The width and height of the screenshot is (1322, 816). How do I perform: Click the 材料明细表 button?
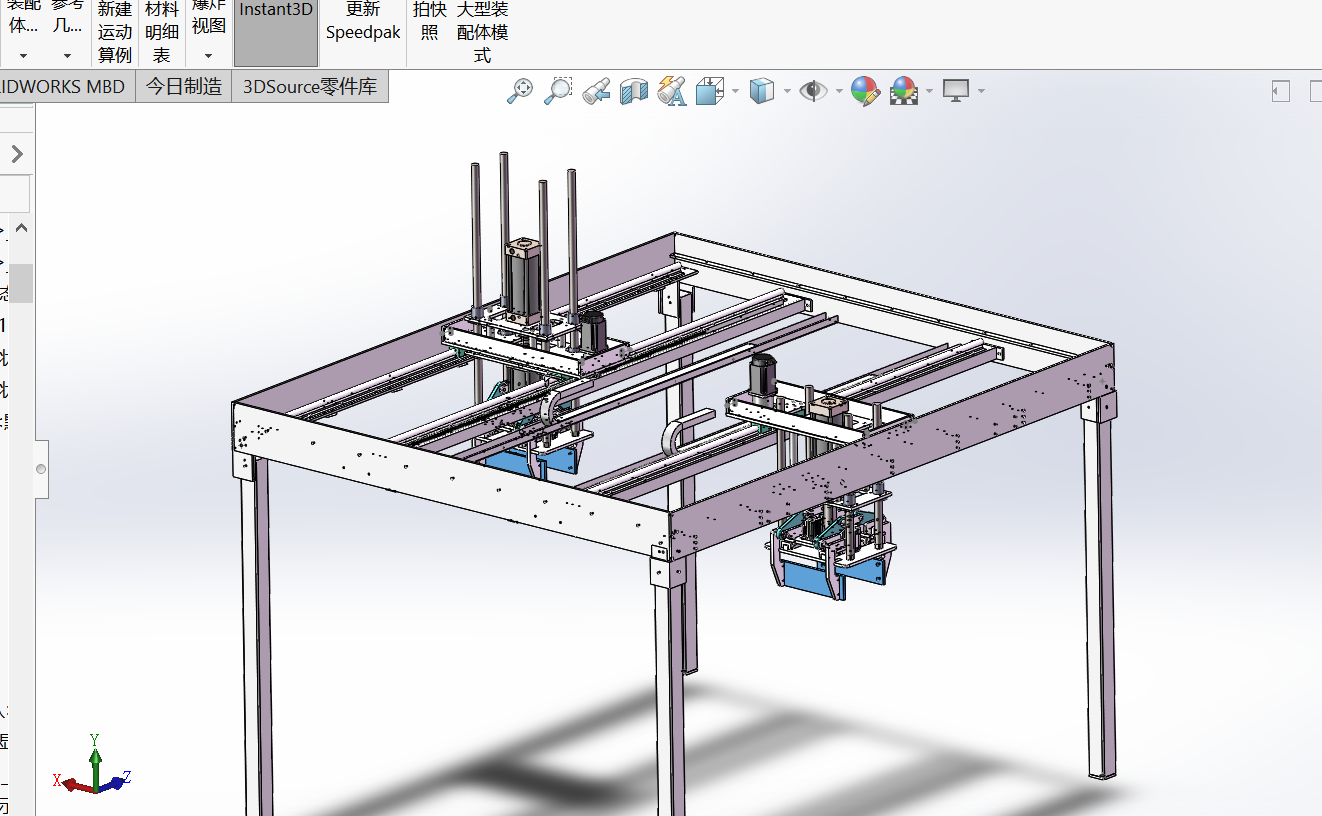[x=162, y=33]
